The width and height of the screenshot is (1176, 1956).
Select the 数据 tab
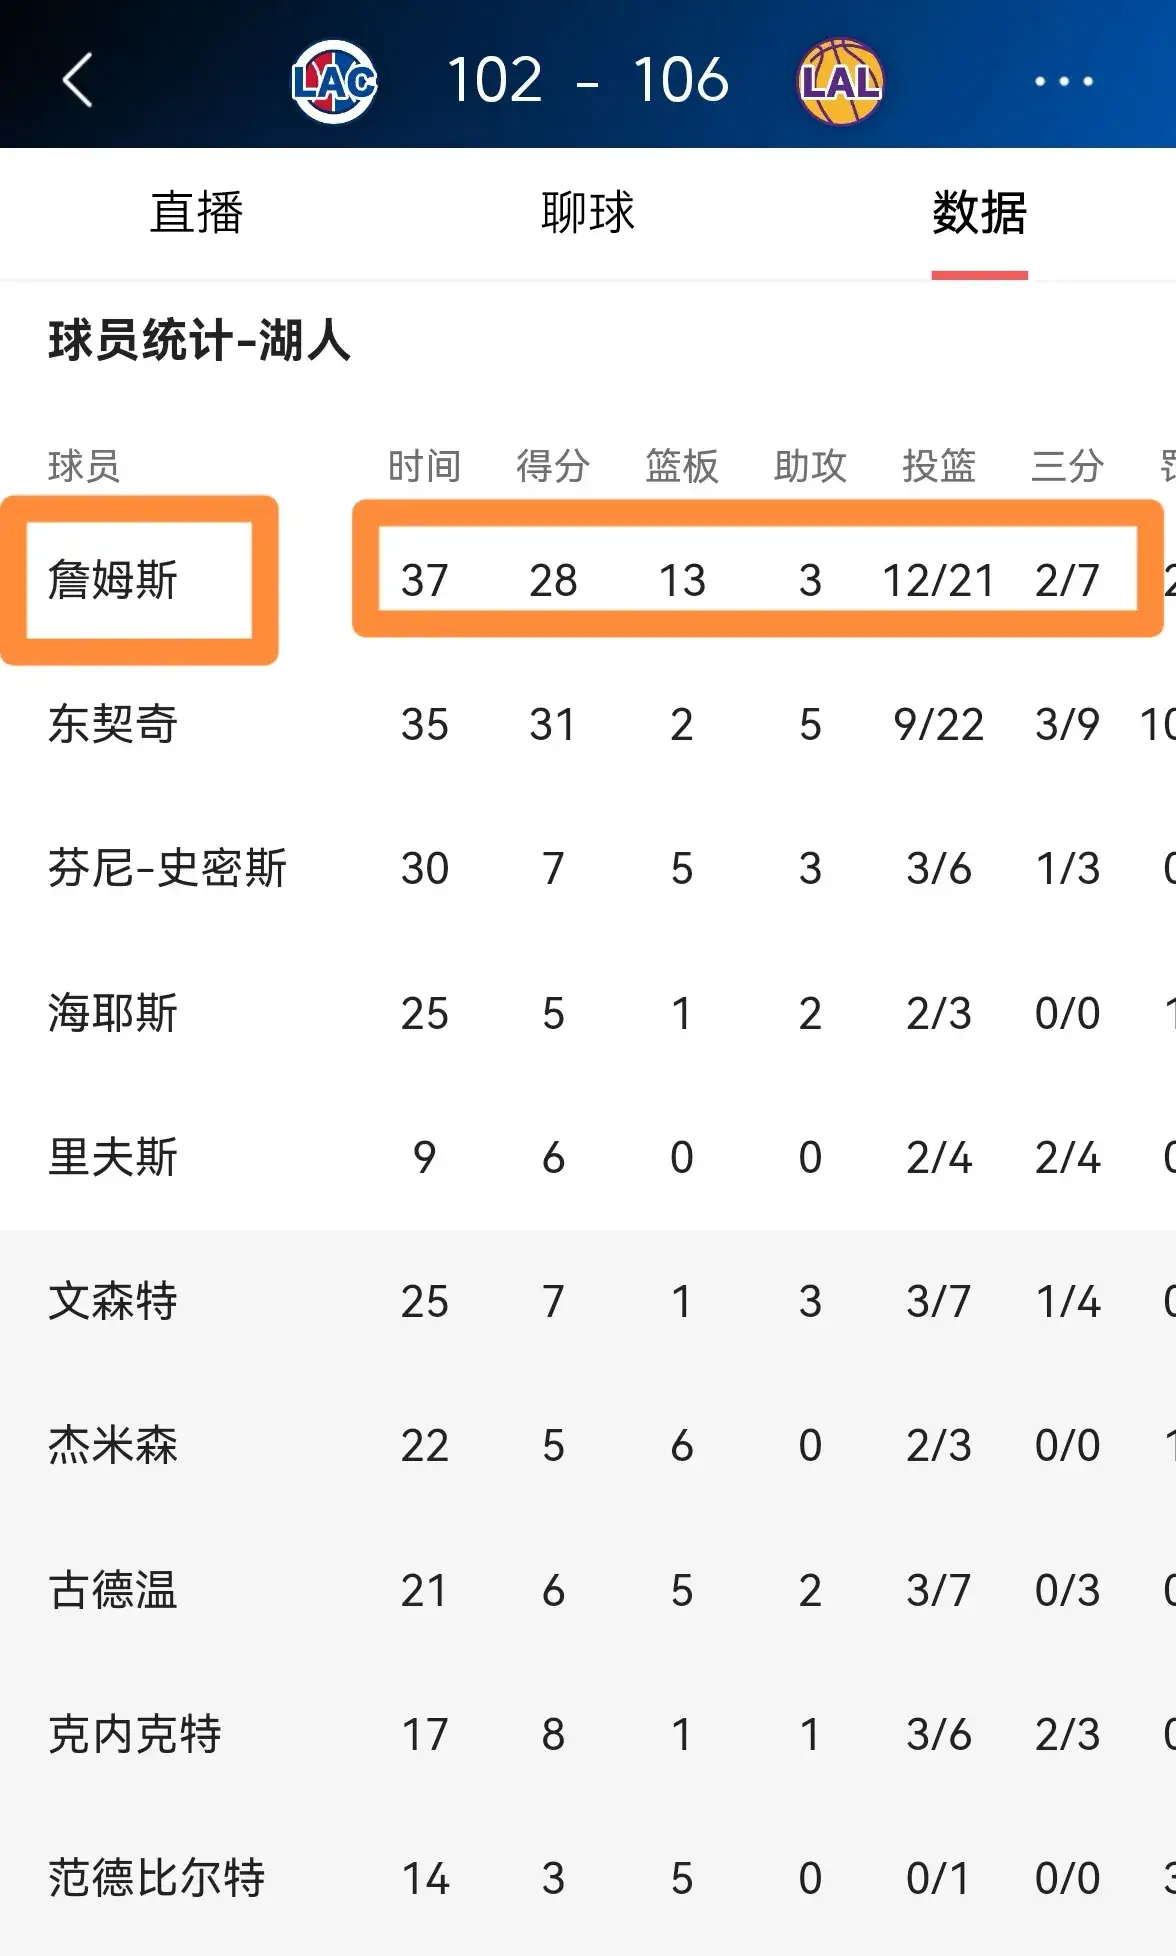point(978,213)
